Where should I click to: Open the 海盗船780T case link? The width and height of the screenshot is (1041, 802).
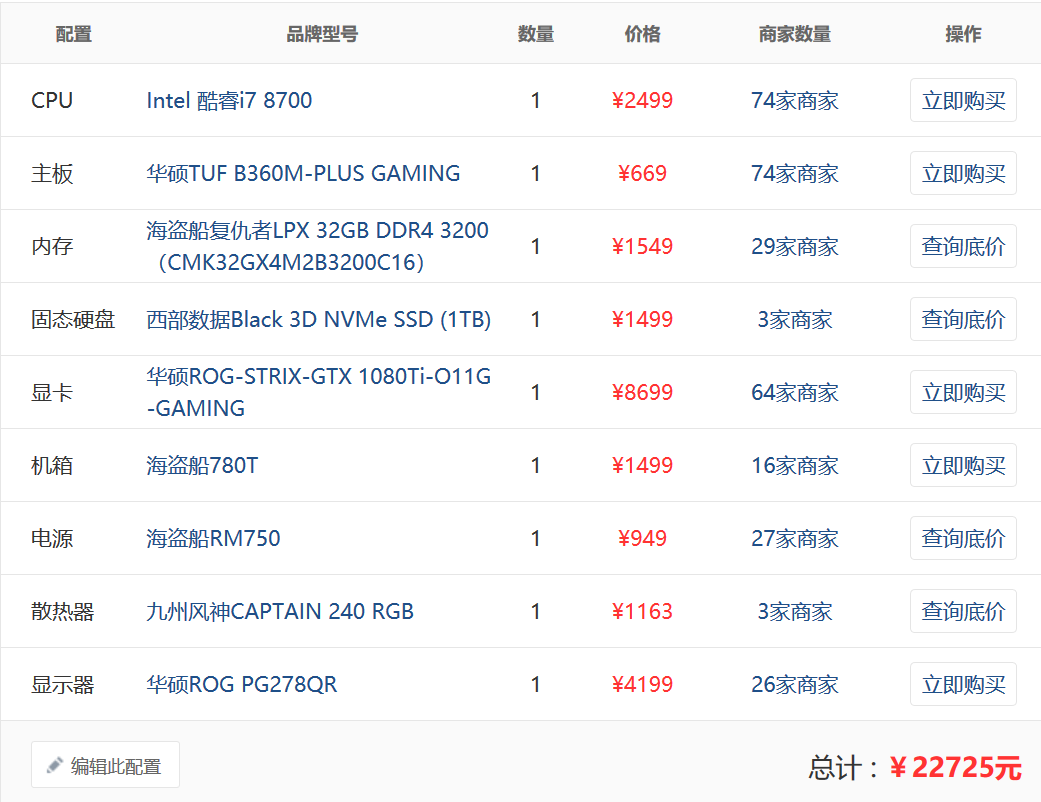pos(202,465)
